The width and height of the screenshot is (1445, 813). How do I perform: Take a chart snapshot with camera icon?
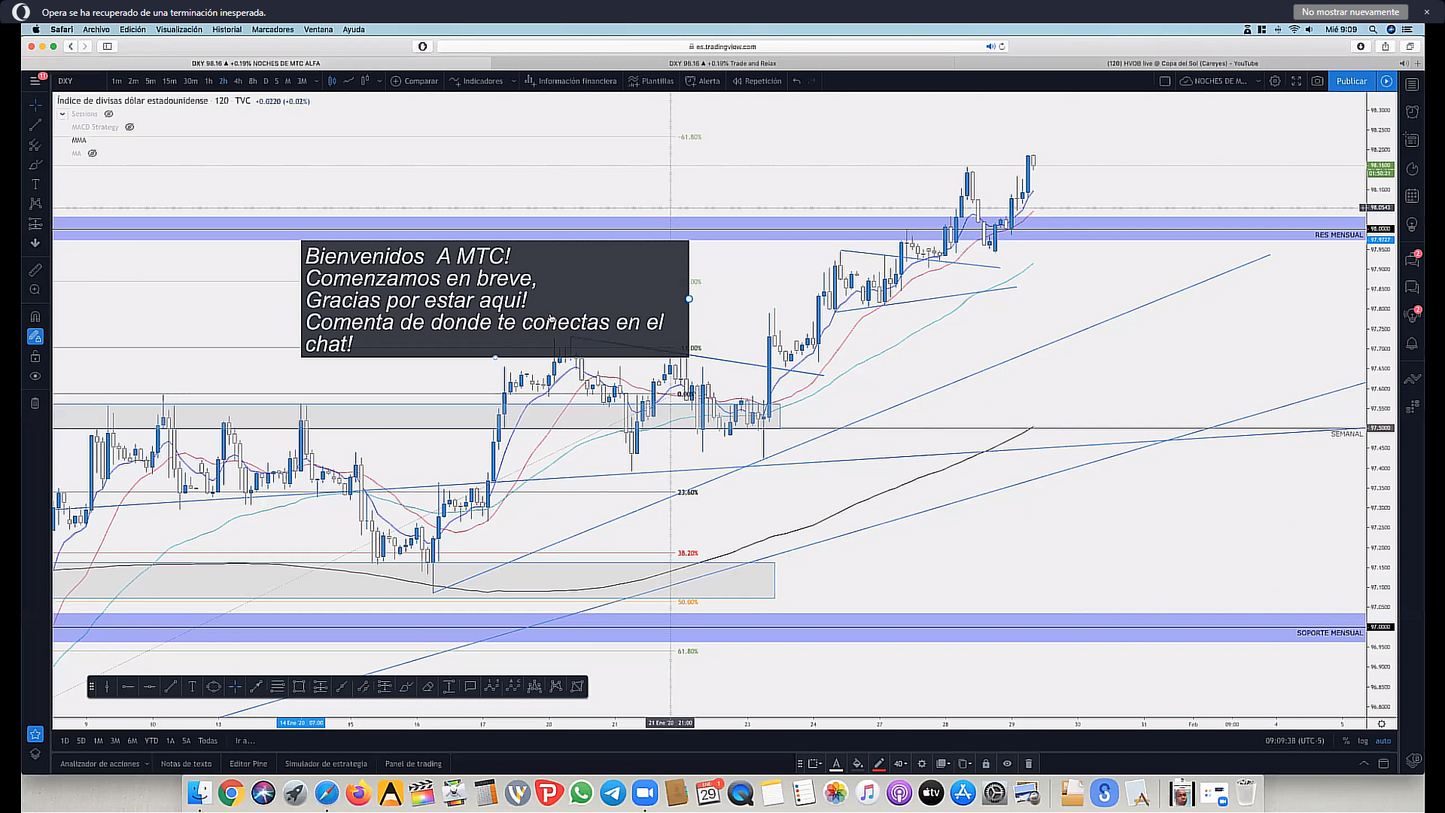coord(1318,81)
